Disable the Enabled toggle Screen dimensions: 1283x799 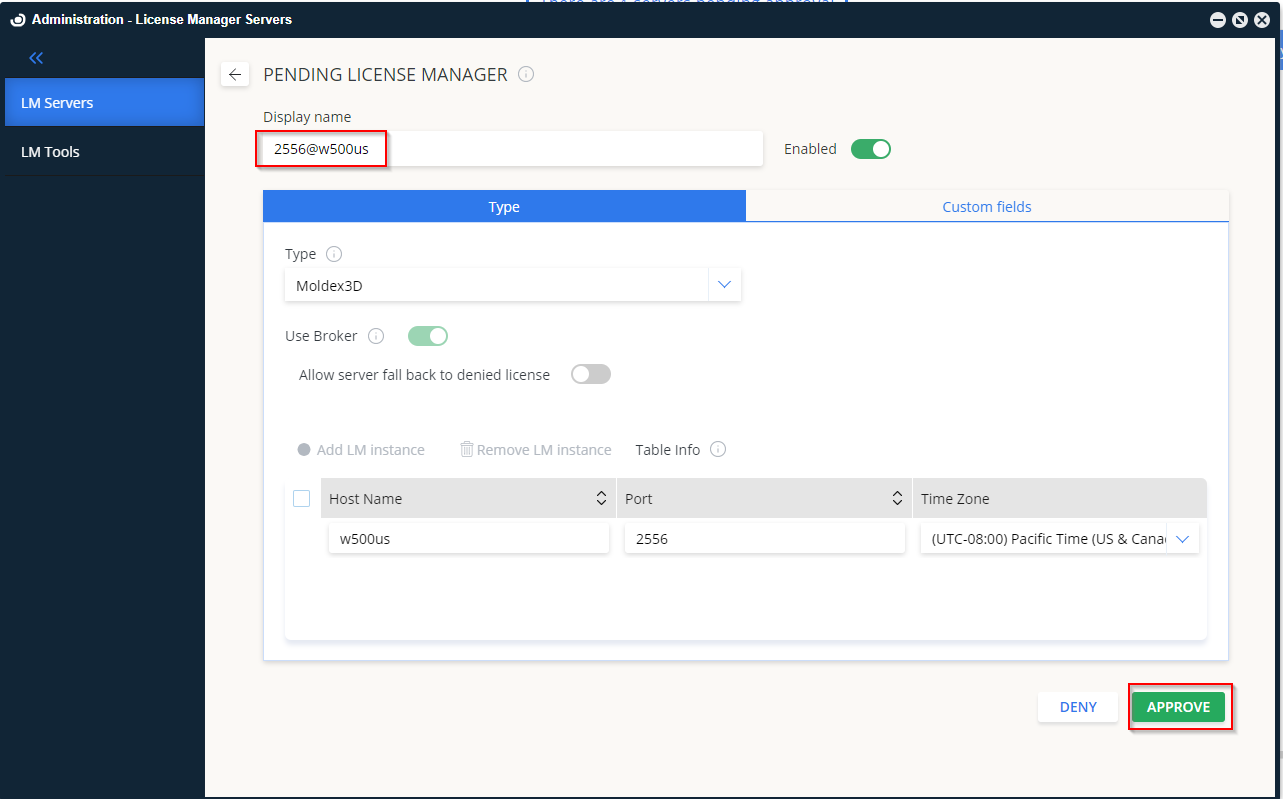(870, 148)
